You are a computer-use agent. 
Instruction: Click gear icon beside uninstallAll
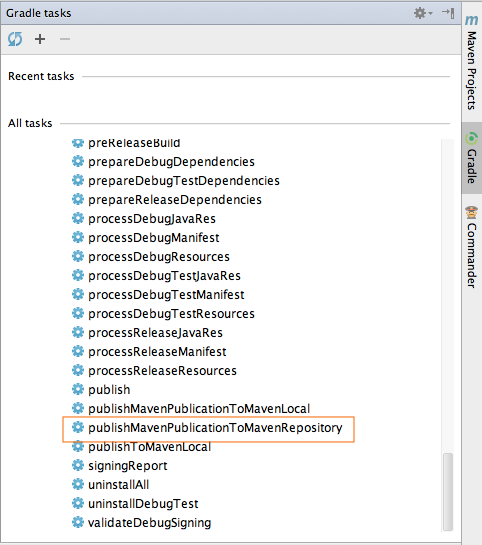[78, 484]
